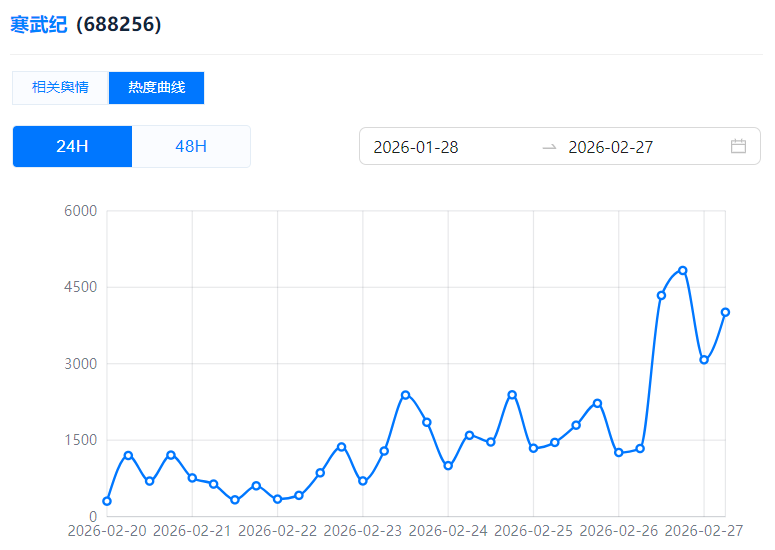The width and height of the screenshot is (775, 550).
Task: Click the 6000 y-axis label
Action: (80, 211)
